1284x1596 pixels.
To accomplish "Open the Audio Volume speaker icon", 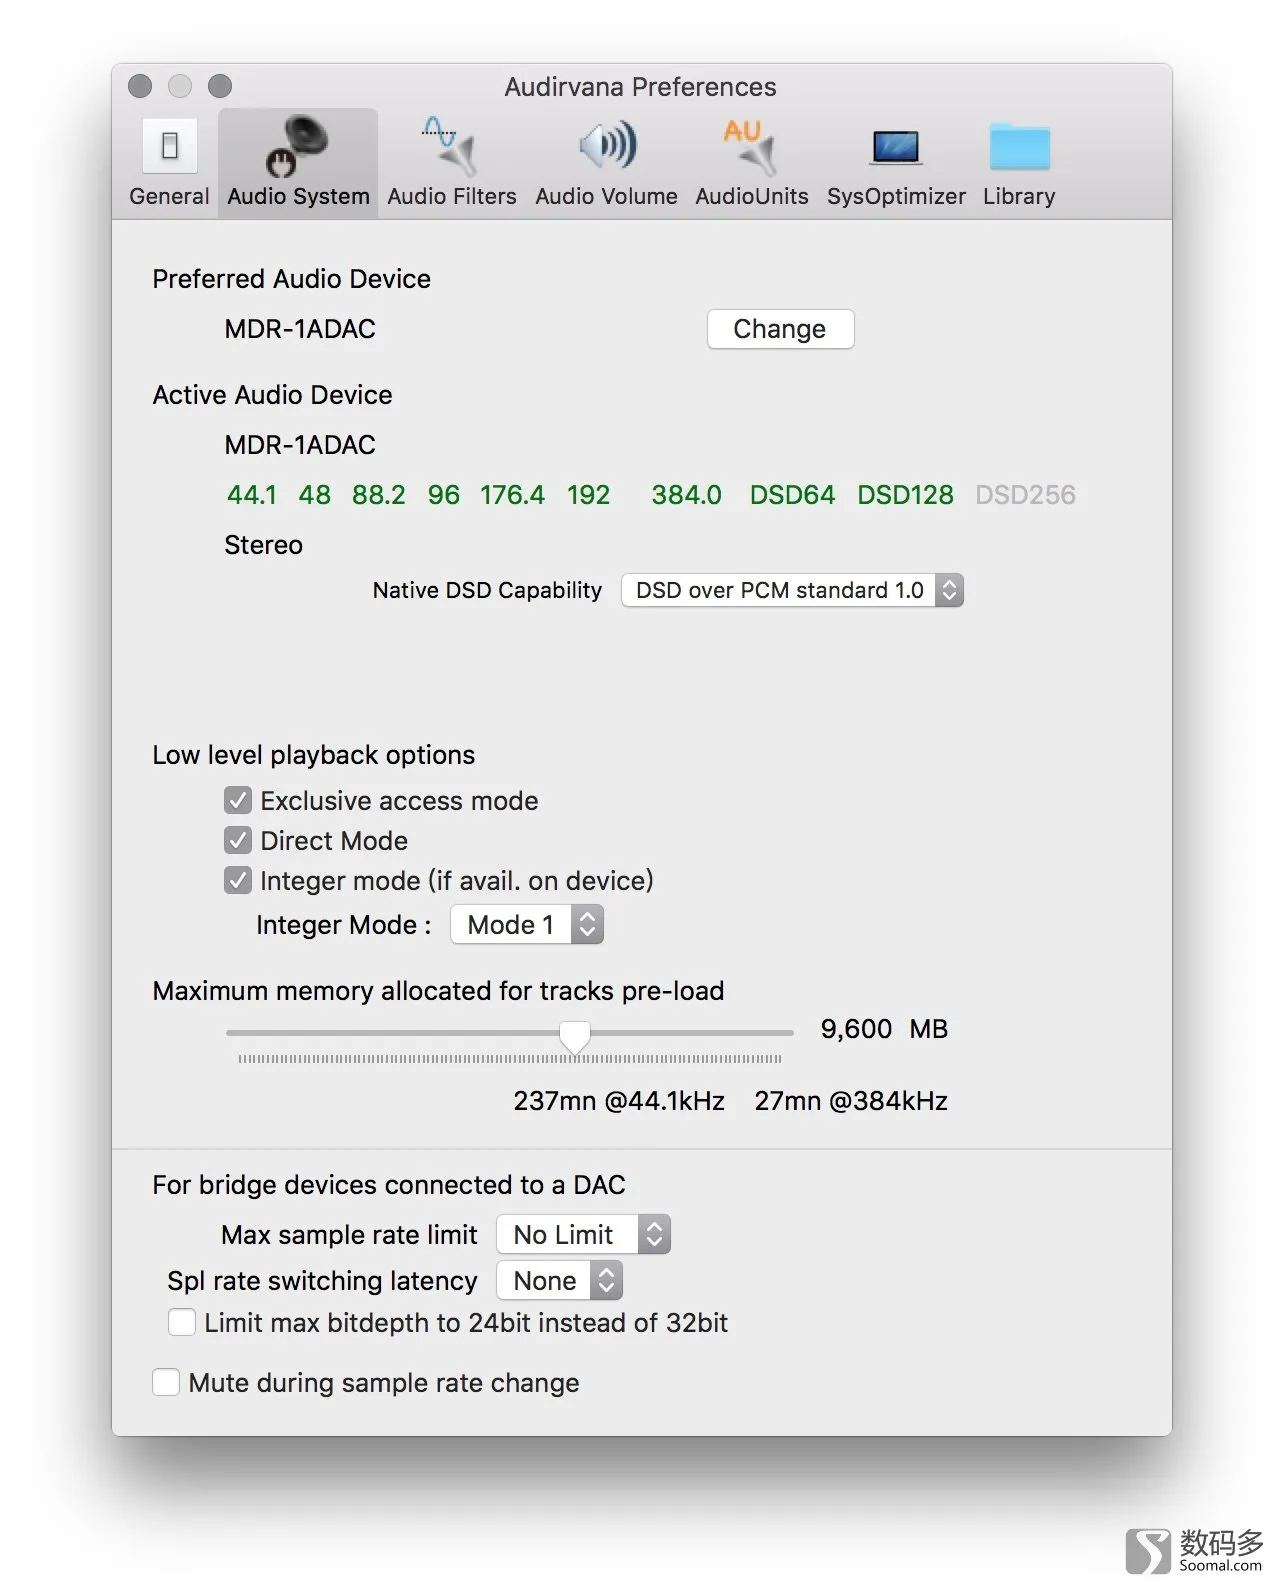I will pos(607,146).
